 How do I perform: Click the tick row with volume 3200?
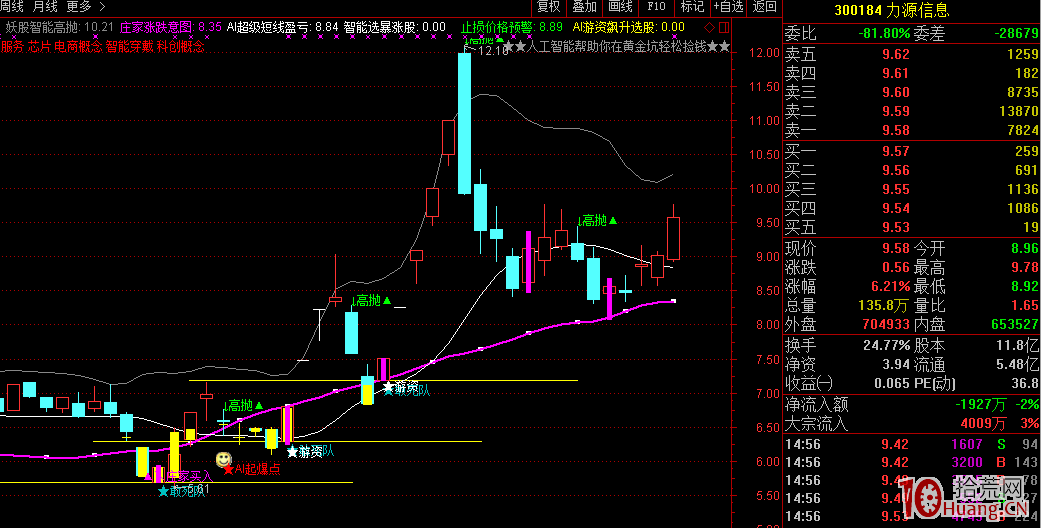(912, 462)
